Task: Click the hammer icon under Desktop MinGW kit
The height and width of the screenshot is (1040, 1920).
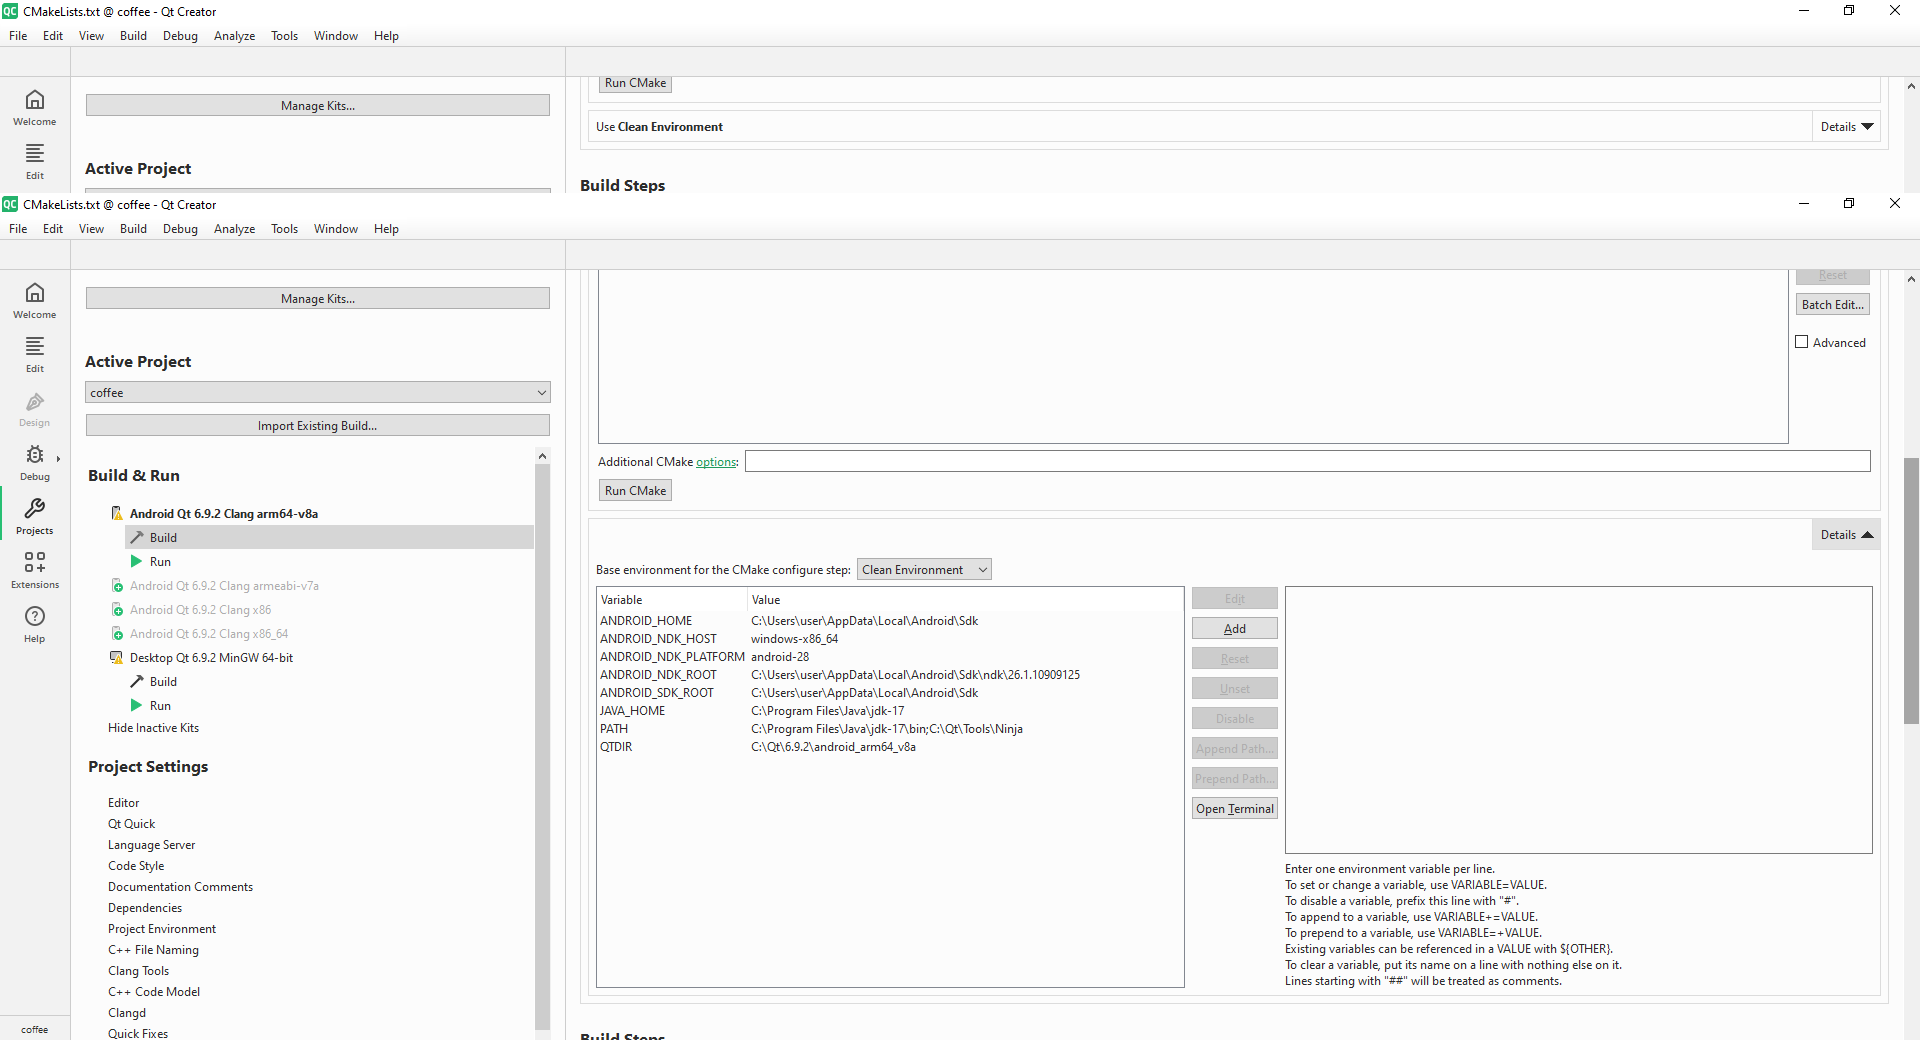Action: [x=137, y=681]
